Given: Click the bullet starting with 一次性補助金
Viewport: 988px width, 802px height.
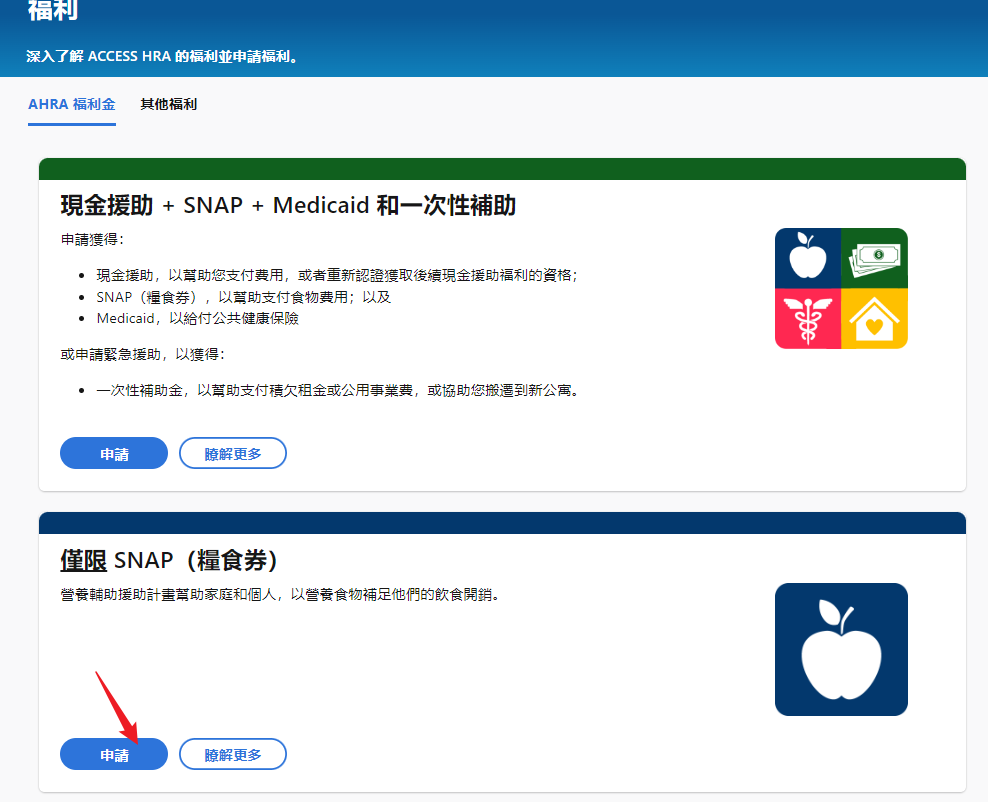Looking at the screenshot, I should coord(338,391).
